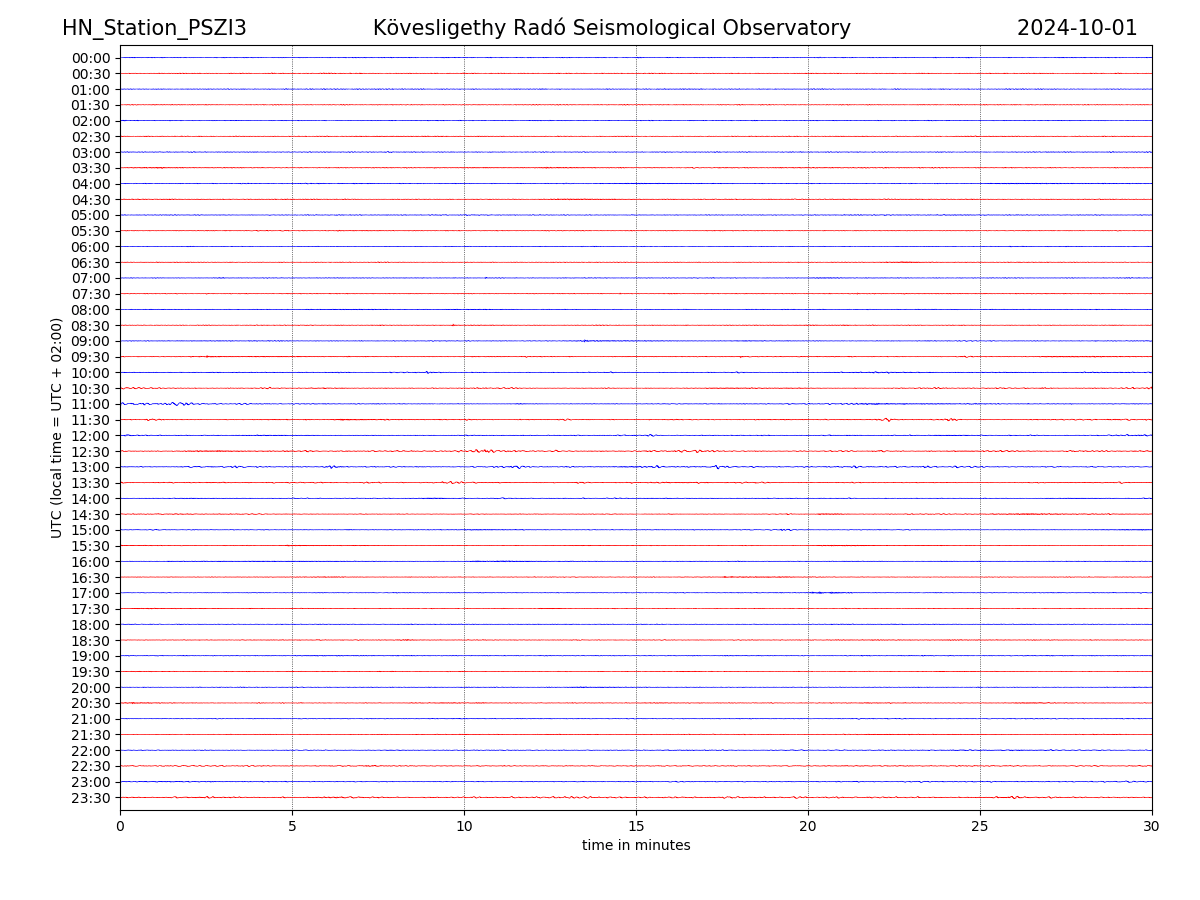This screenshot has height=900, width=1200.
Task: Click the 06:30 time row label
Action: coord(91,263)
